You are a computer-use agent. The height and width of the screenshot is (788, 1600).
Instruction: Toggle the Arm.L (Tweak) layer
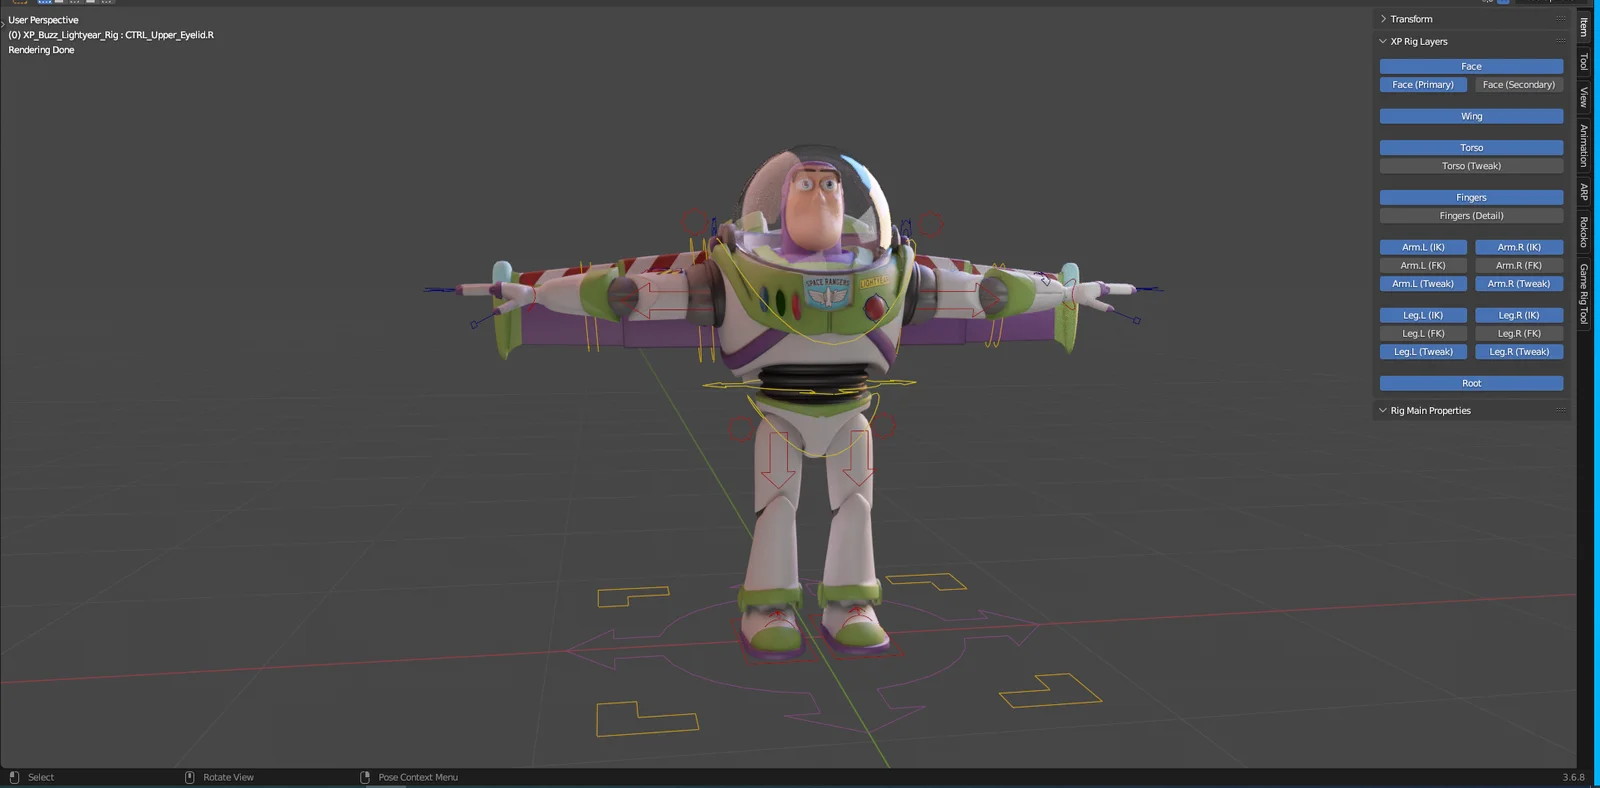click(1423, 284)
